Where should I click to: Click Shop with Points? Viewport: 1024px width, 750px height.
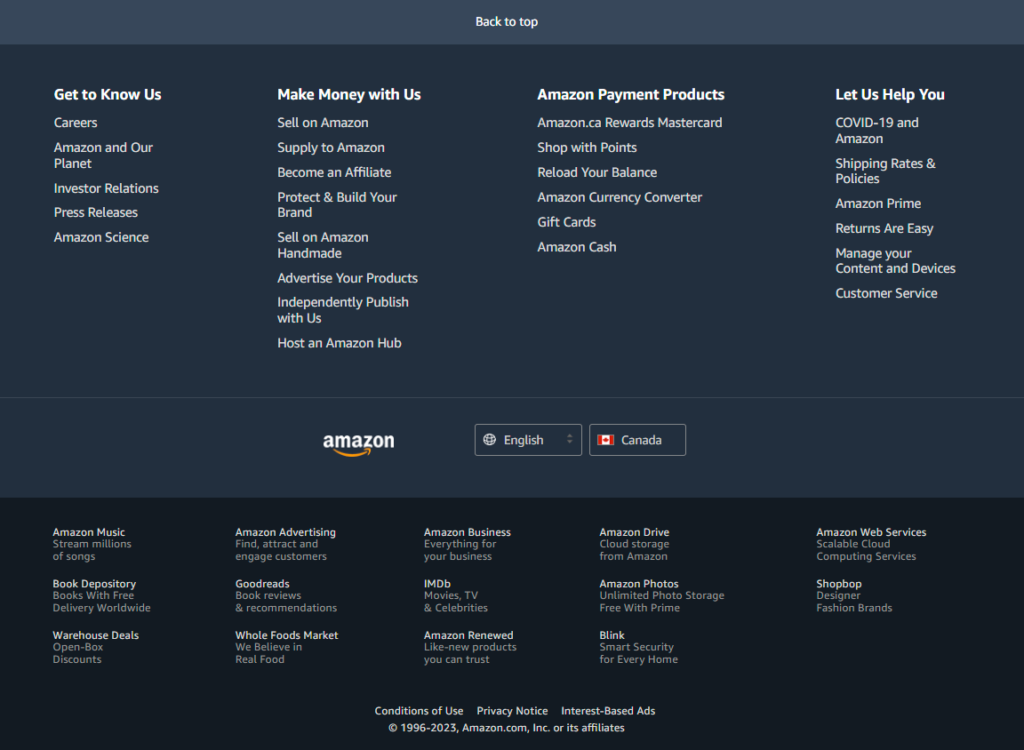point(587,148)
